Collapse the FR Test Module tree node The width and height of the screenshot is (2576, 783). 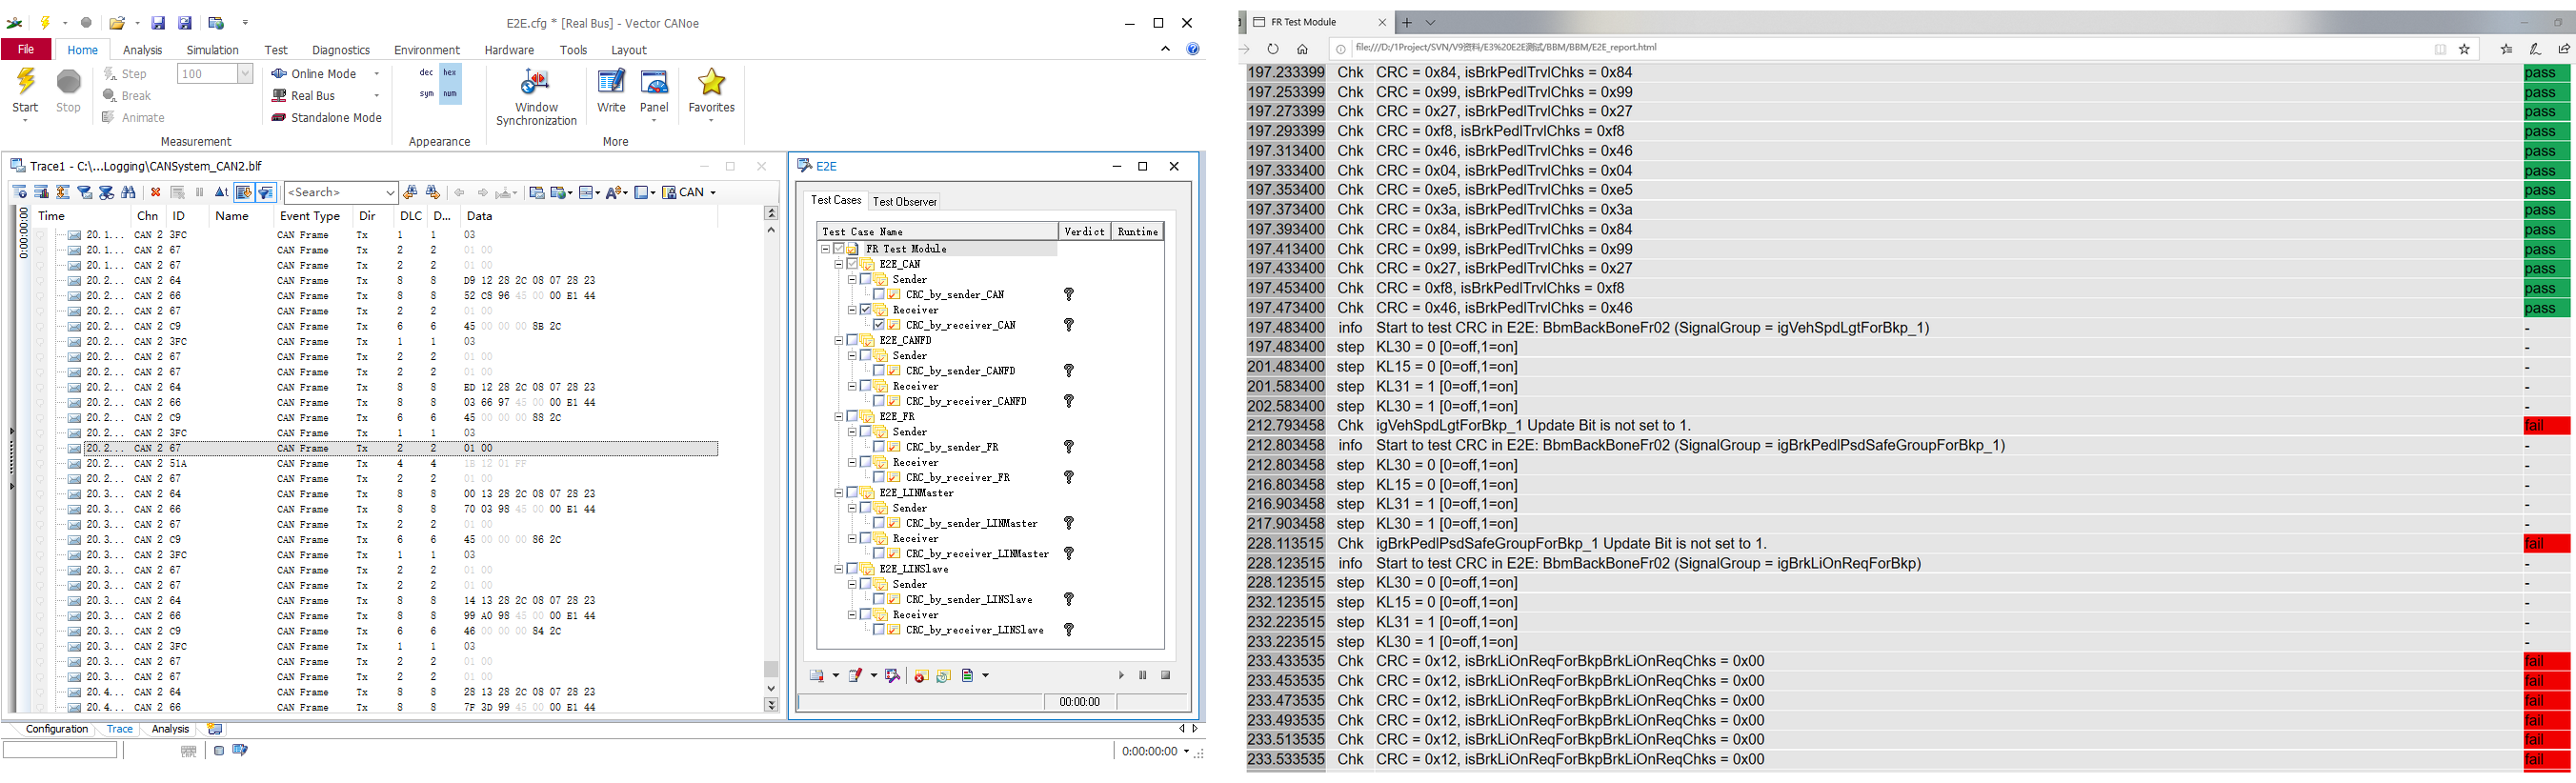(x=826, y=249)
